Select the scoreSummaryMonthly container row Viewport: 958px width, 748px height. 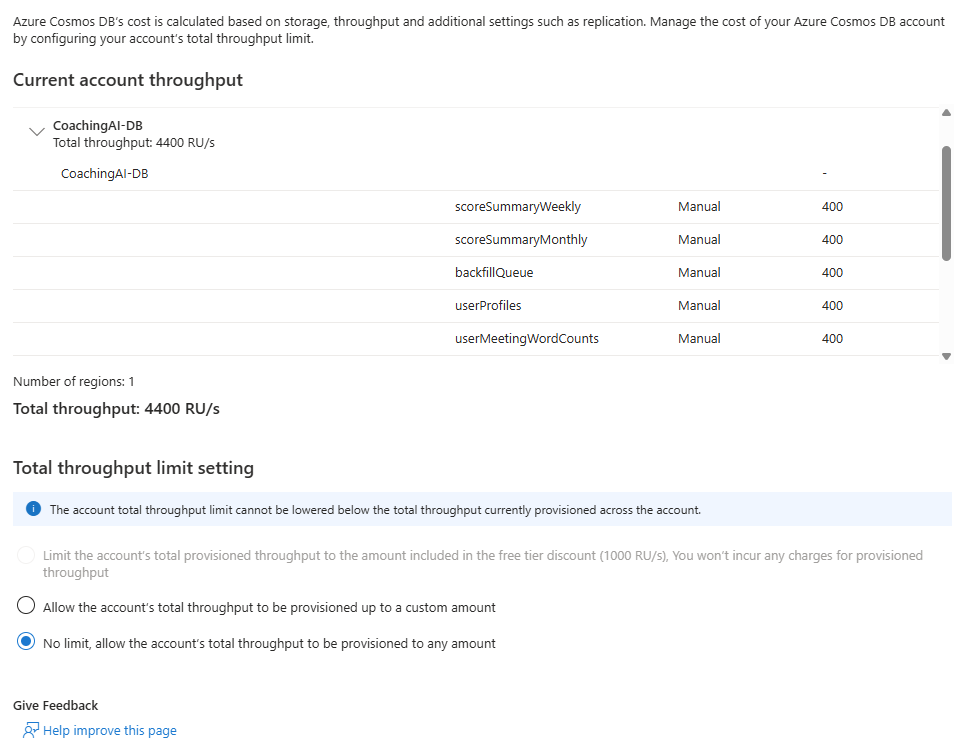point(521,240)
